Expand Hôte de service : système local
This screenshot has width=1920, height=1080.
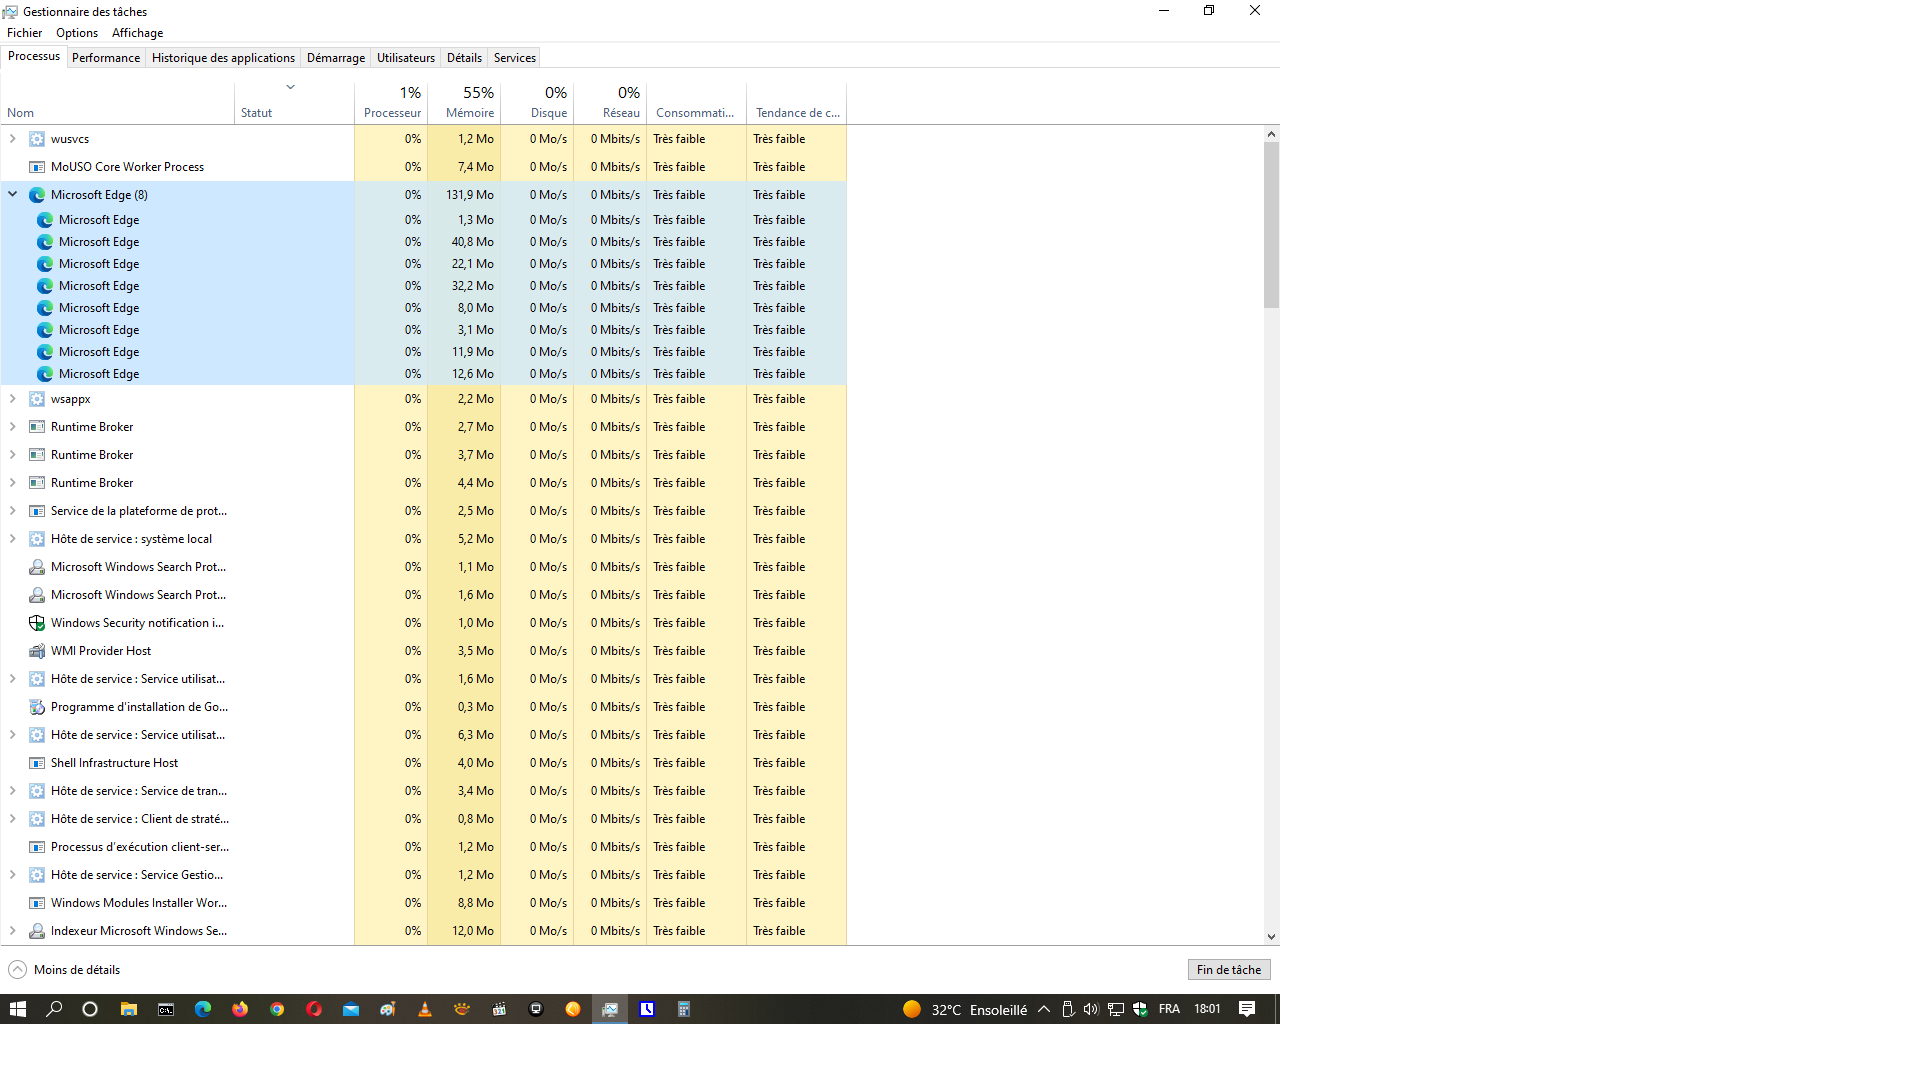point(13,539)
